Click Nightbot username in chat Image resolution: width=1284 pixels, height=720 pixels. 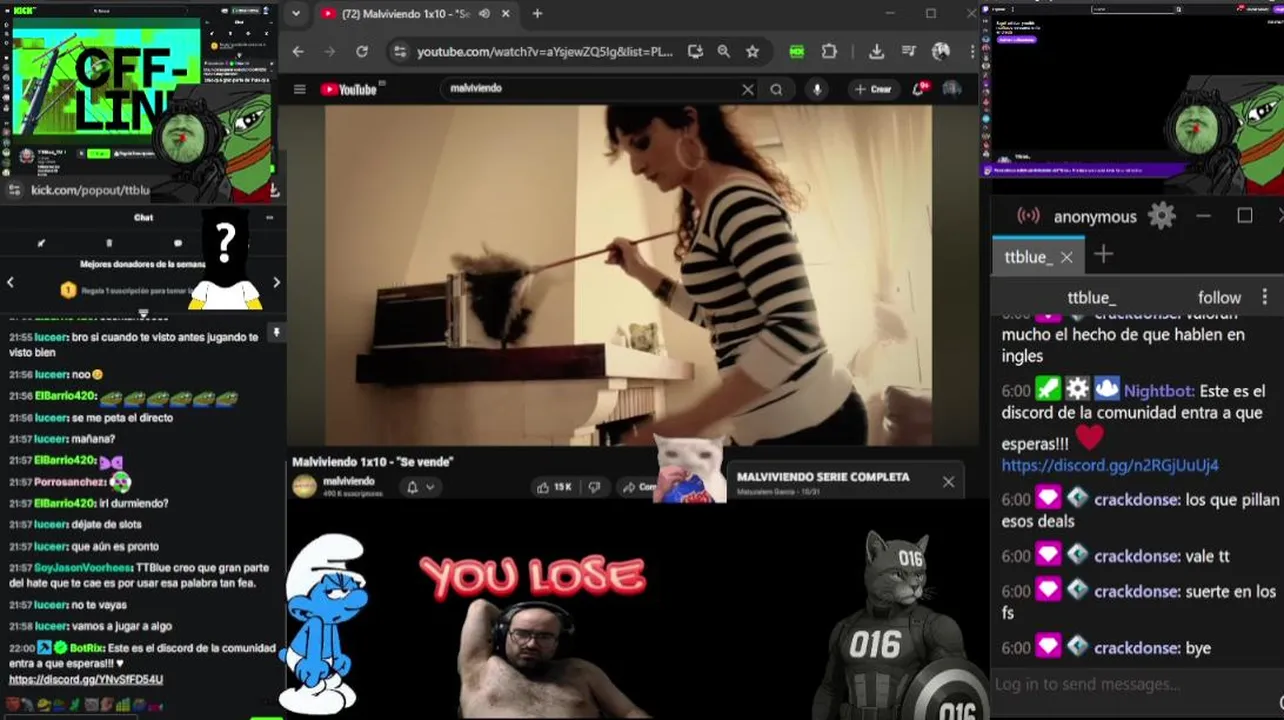point(1158,391)
